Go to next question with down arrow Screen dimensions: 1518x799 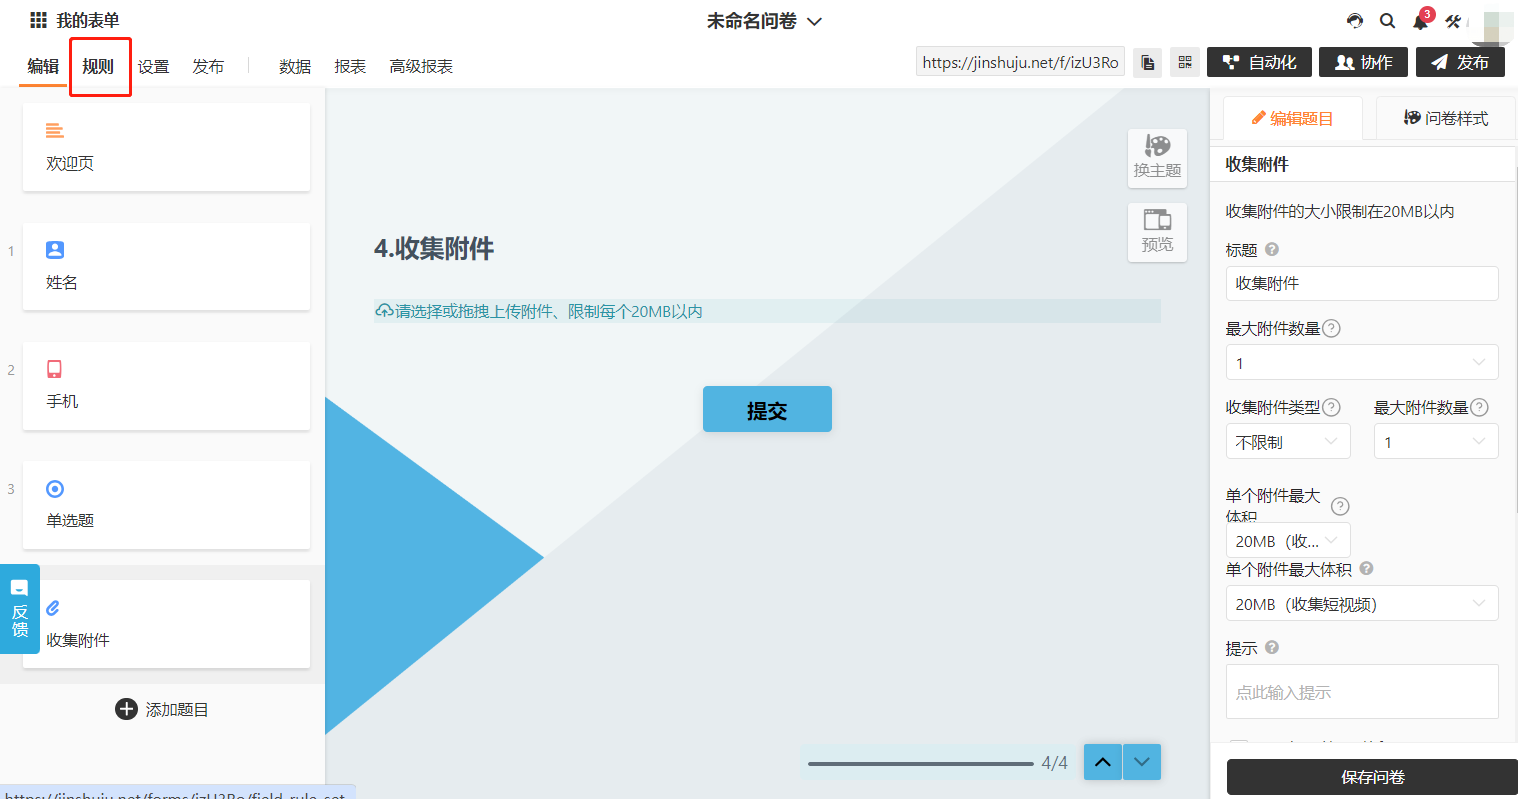coord(1142,762)
